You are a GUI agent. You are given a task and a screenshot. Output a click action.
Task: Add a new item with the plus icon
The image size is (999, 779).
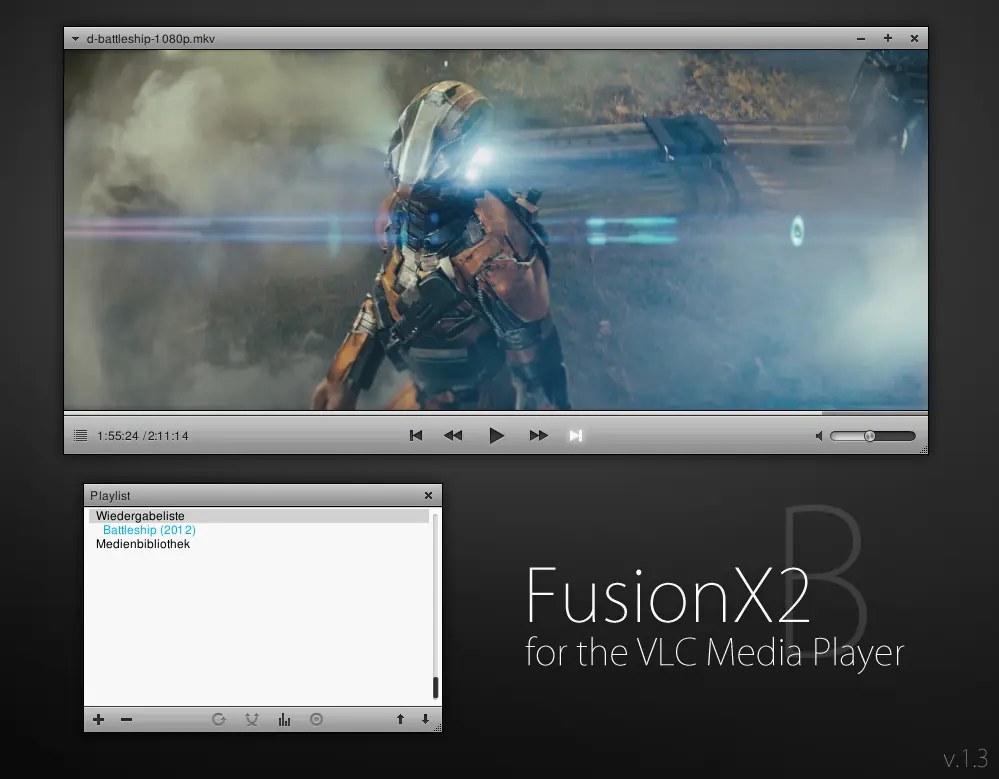(x=98, y=719)
